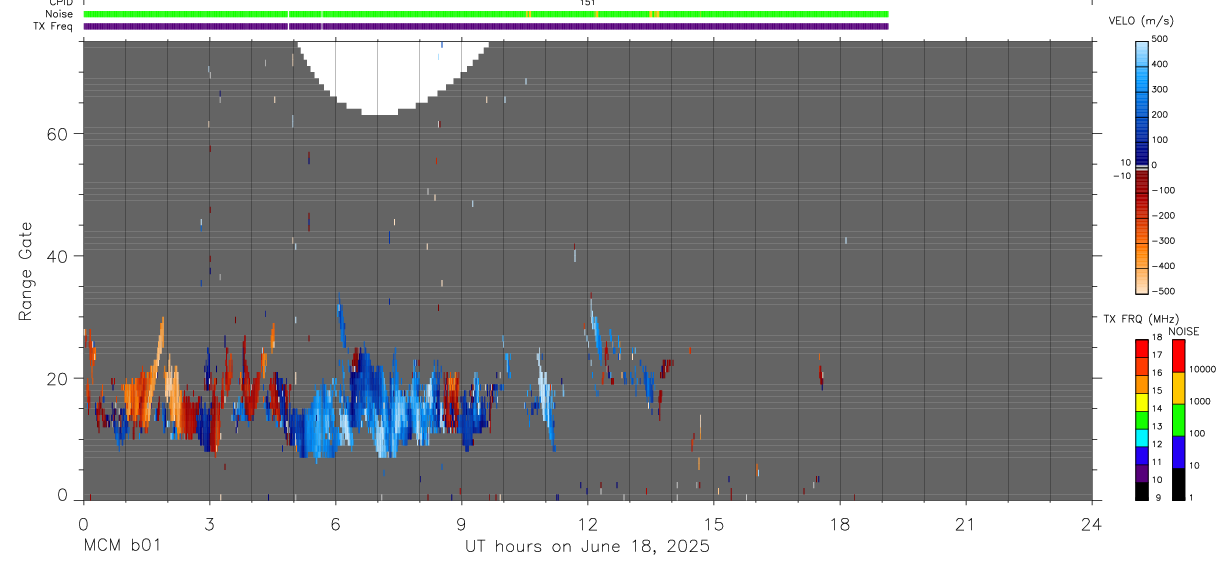Click the '1' NOISE legend label

(x=1192, y=497)
